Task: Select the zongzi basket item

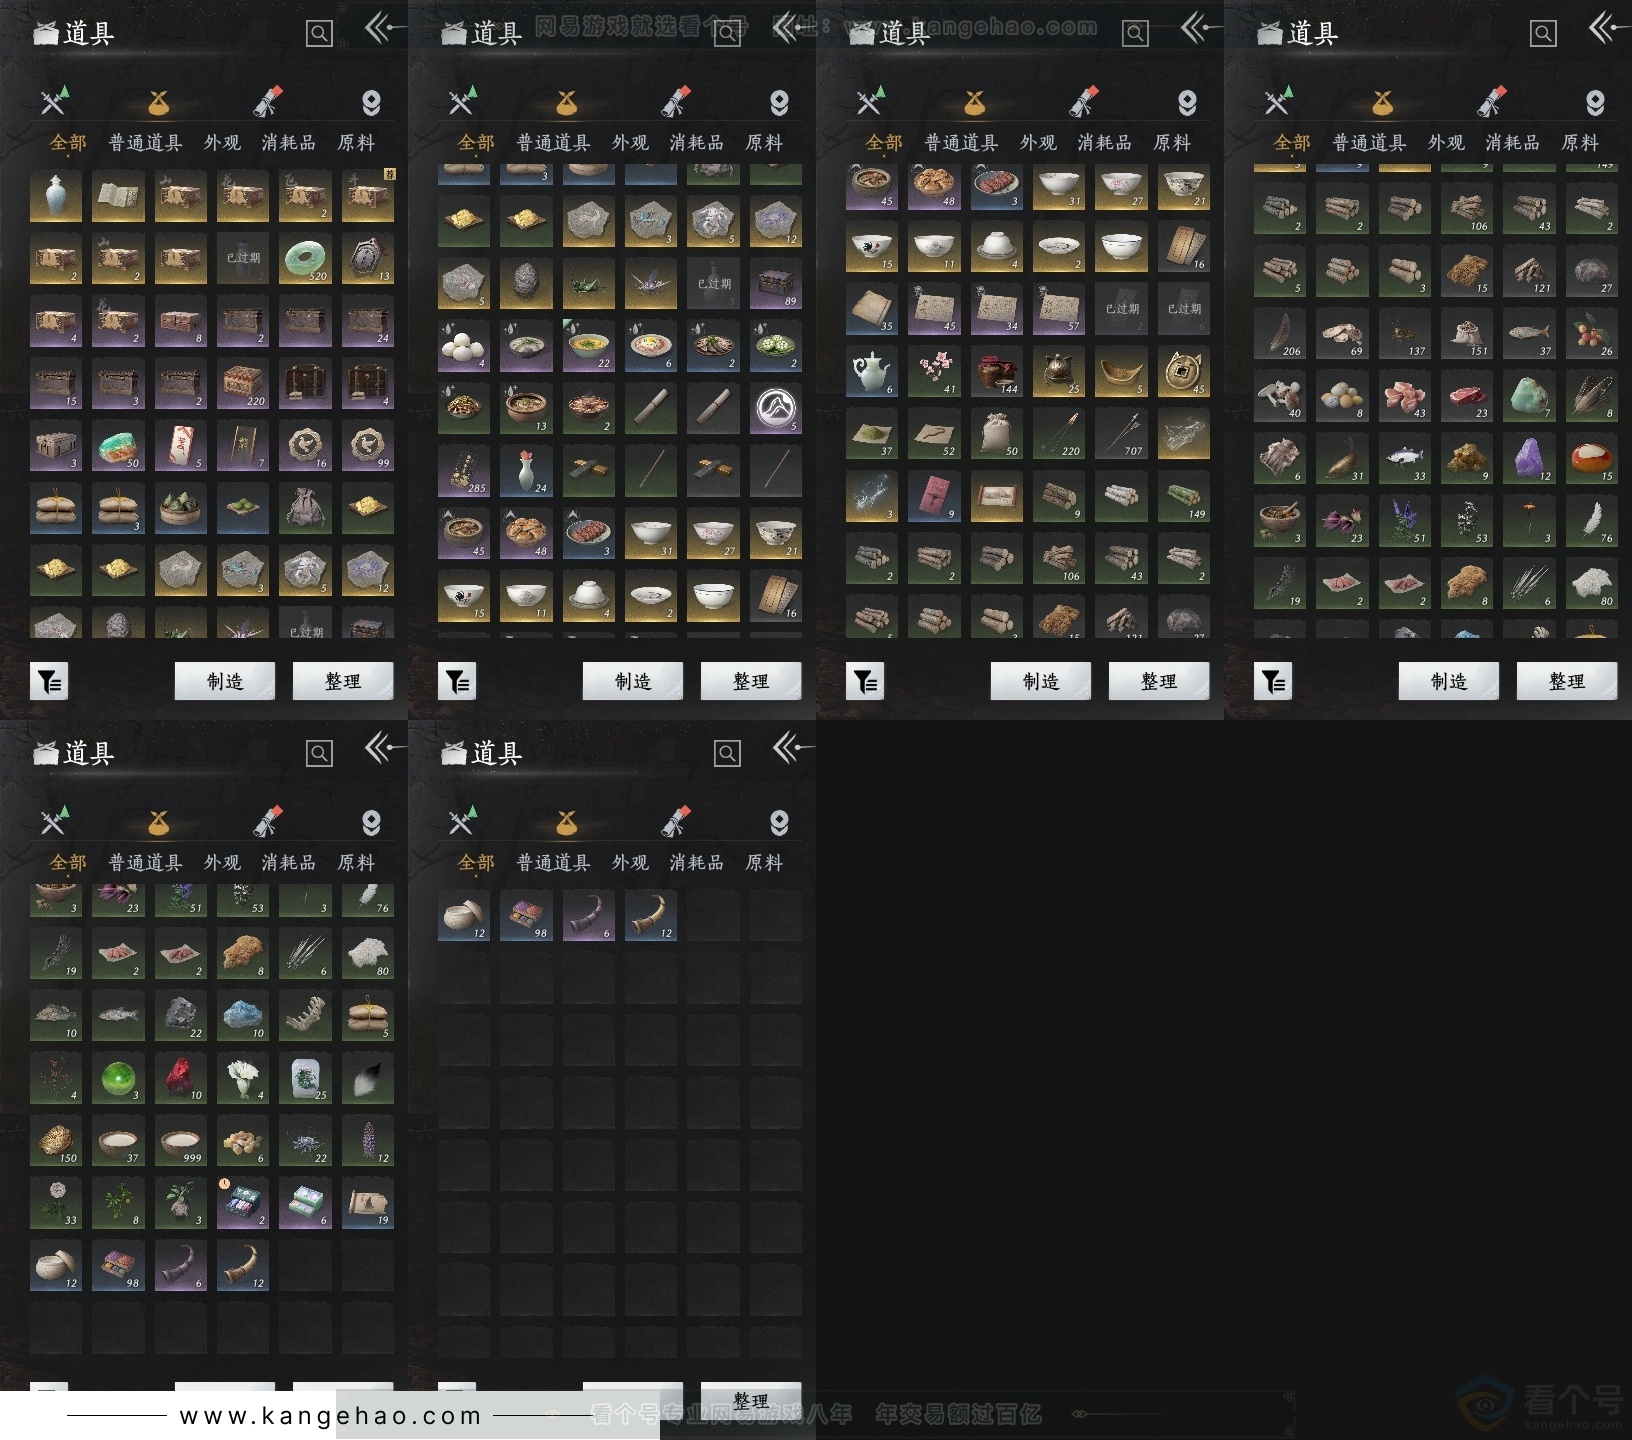Action: (181, 509)
